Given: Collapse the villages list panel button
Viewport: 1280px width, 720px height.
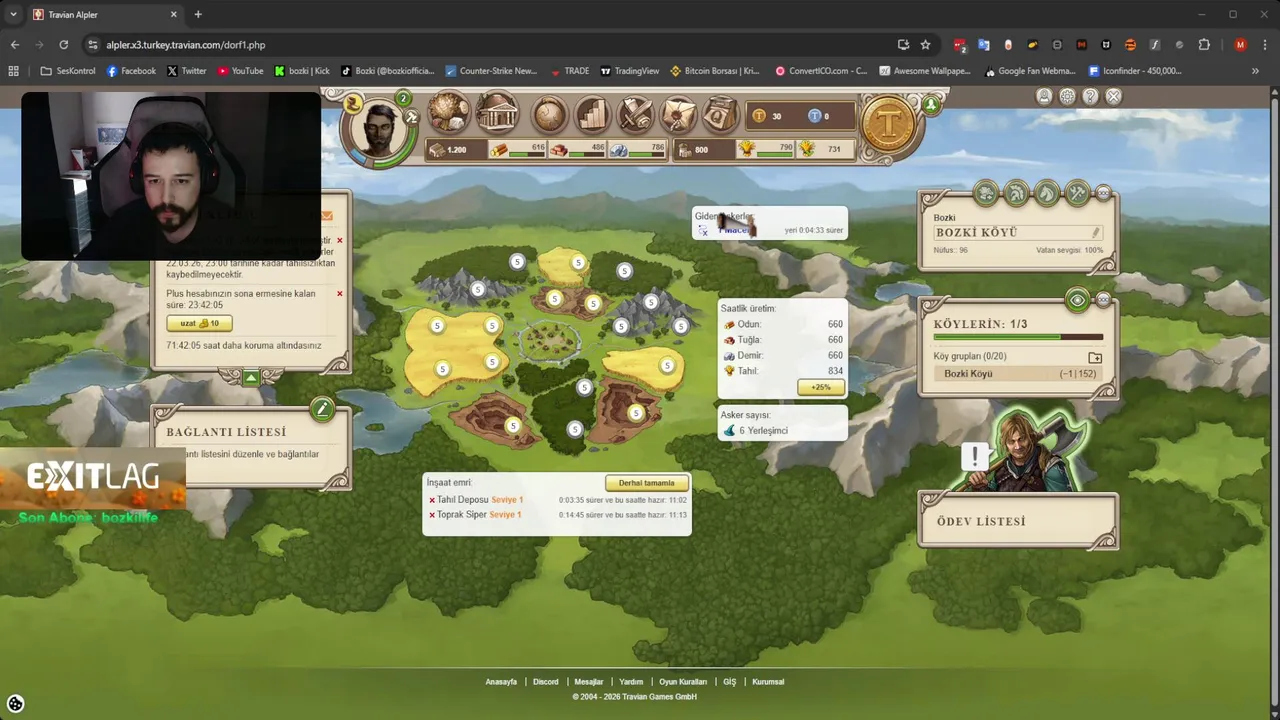Looking at the screenshot, I should tap(1104, 299).
